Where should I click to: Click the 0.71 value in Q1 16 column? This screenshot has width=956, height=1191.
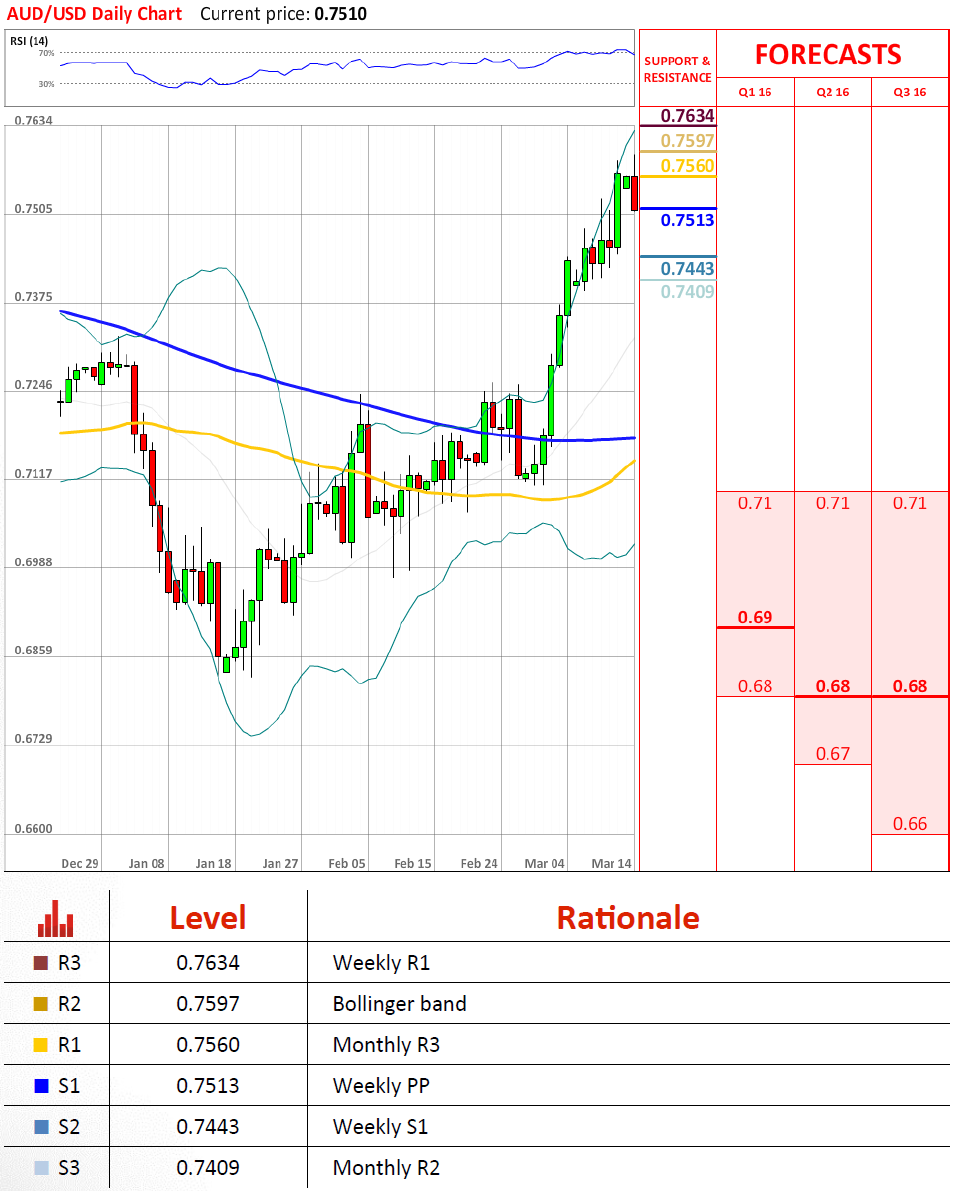(x=755, y=503)
